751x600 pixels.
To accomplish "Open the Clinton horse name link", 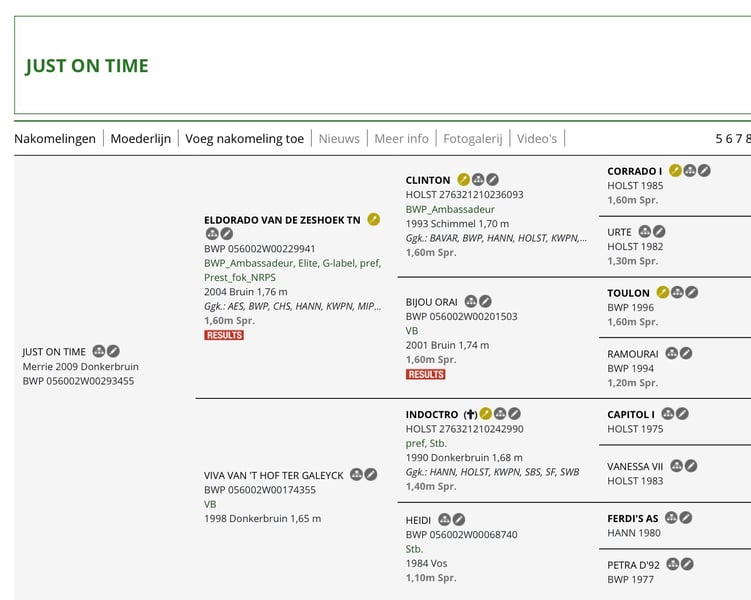I will click(x=428, y=180).
